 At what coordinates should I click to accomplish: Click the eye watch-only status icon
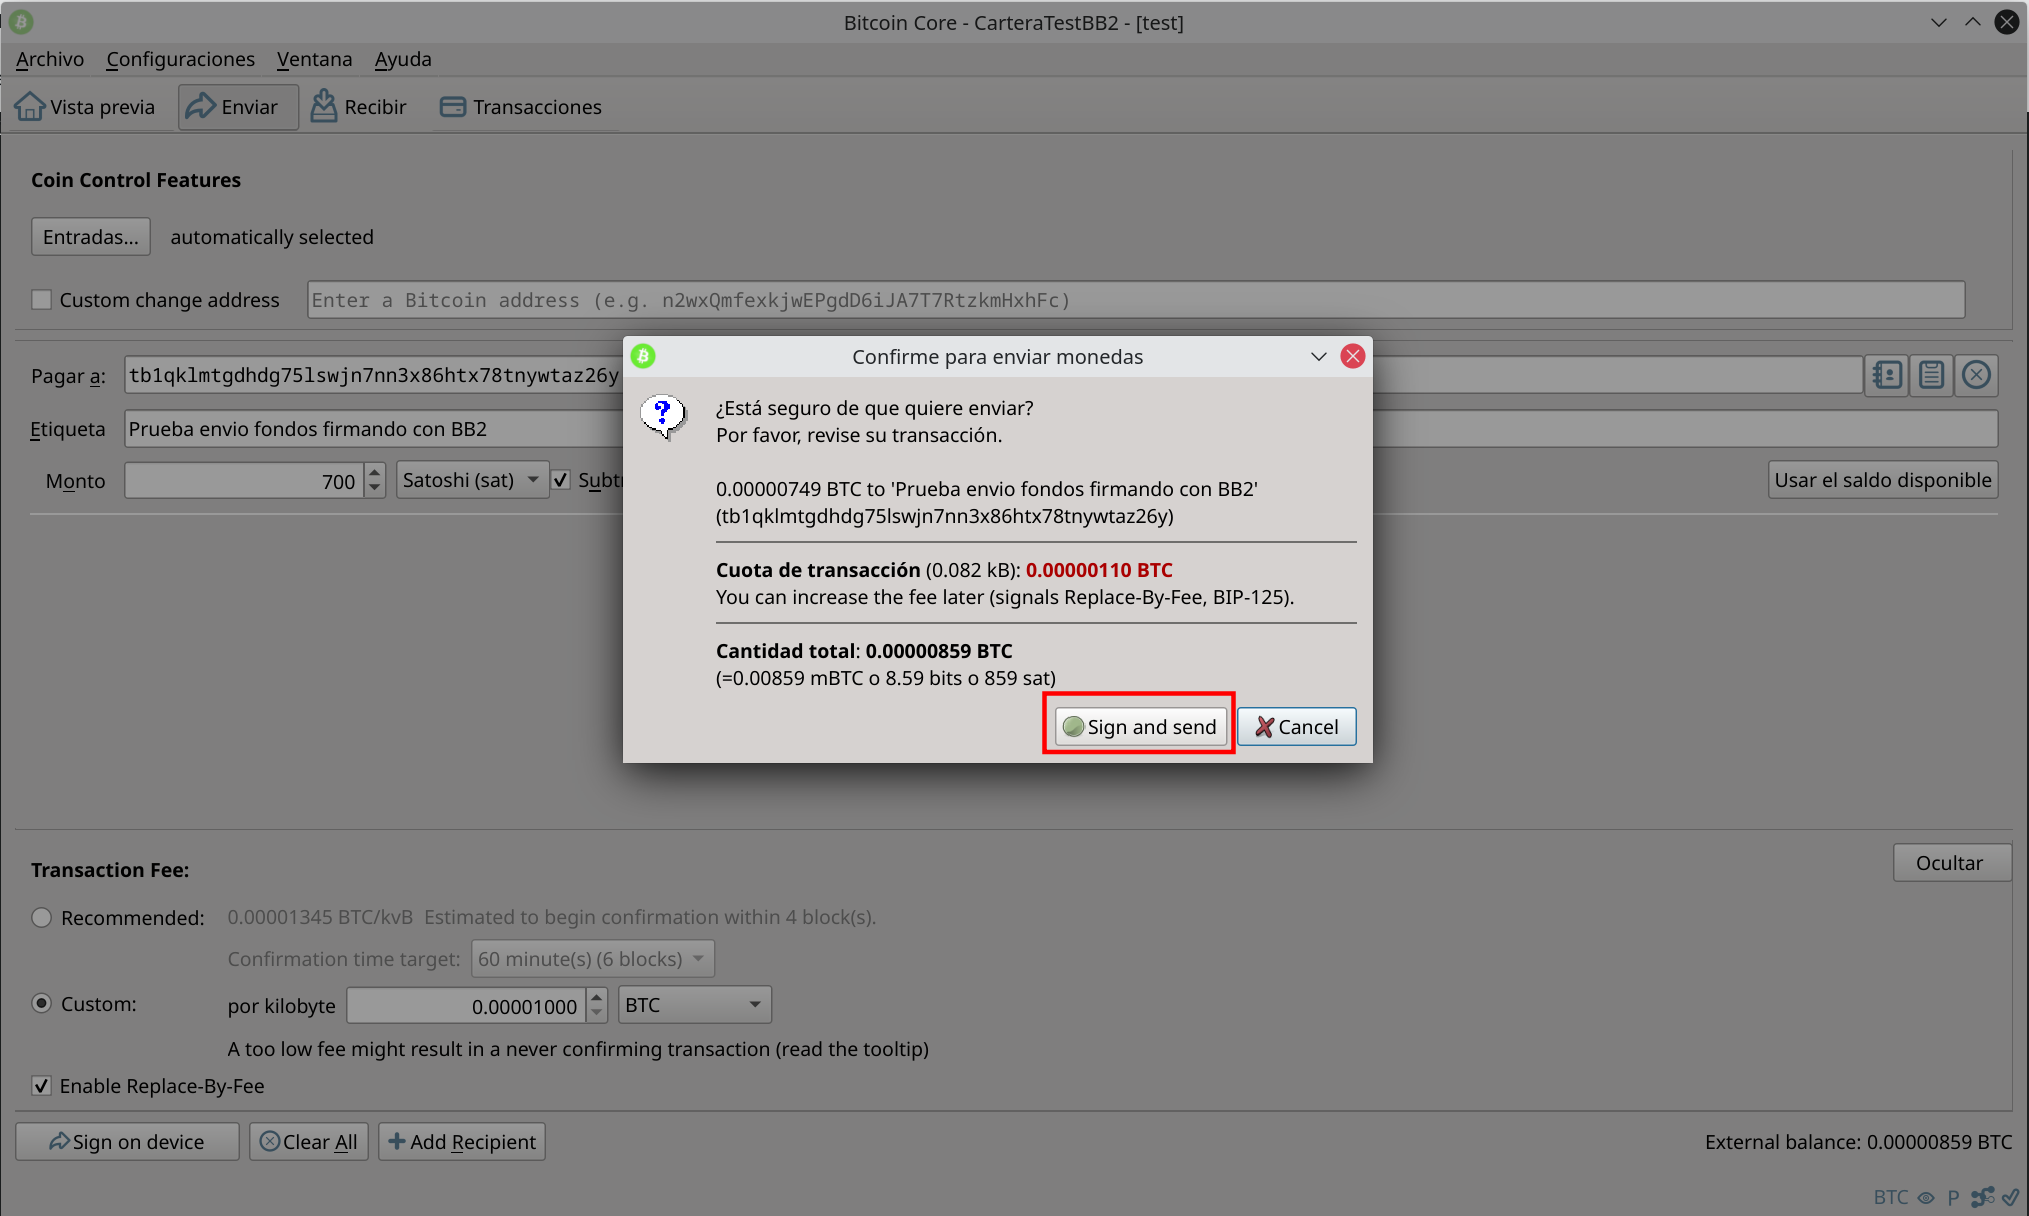(1926, 1197)
